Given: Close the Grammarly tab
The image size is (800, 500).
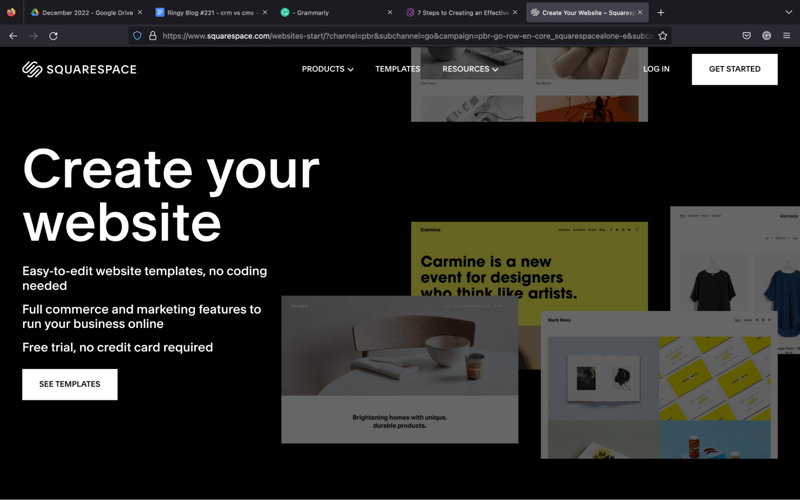Looking at the screenshot, I should 390,12.
